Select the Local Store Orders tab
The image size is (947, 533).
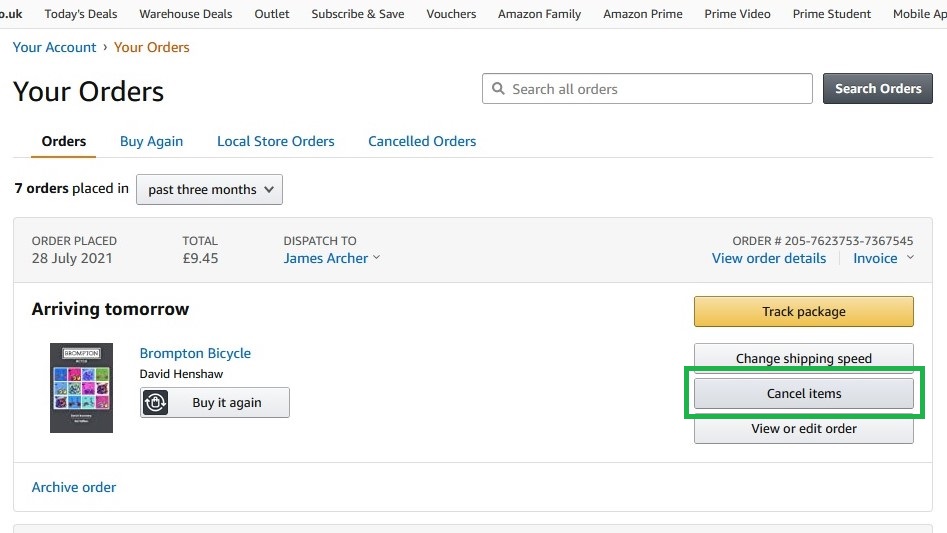tap(275, 141)
